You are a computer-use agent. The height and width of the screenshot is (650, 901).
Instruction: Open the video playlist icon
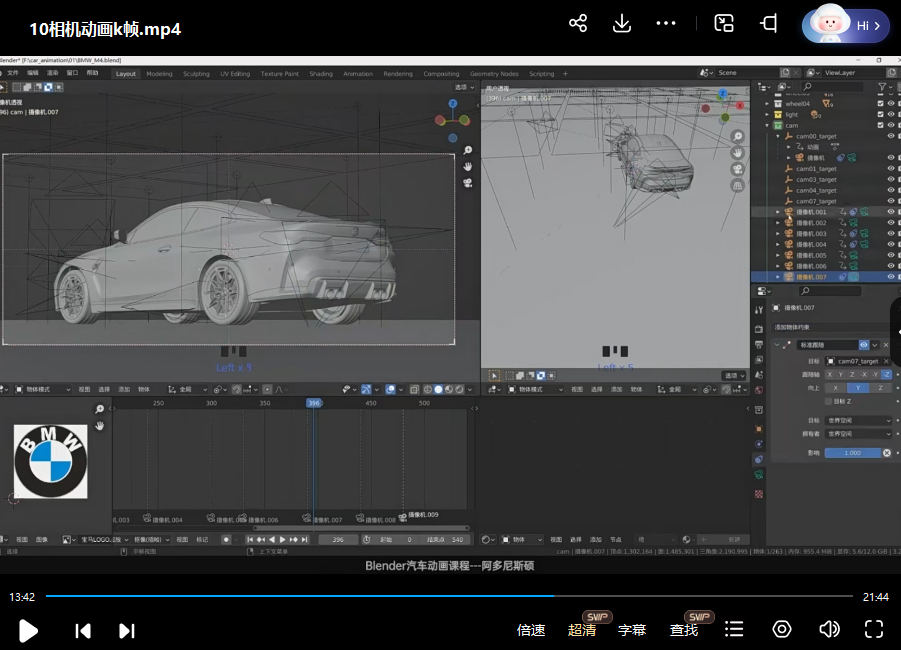click(734, 629)
